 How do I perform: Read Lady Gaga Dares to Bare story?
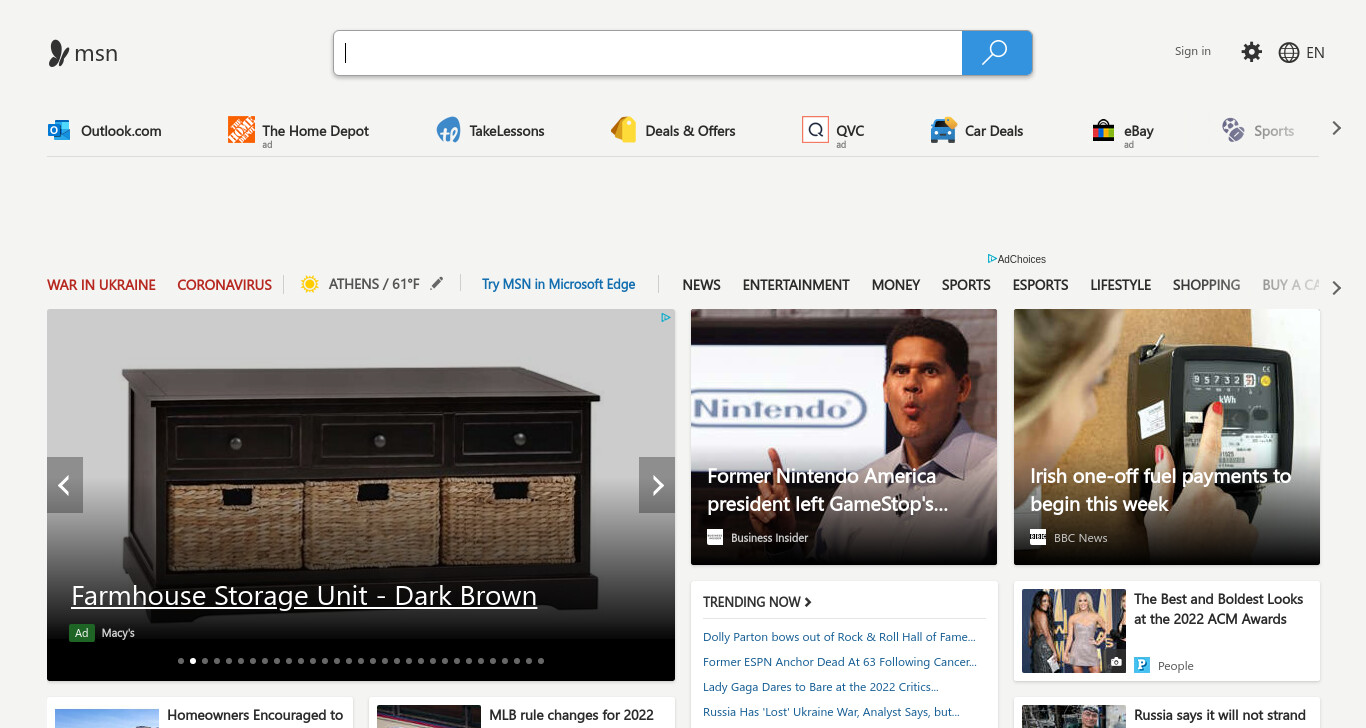(821, 687)
